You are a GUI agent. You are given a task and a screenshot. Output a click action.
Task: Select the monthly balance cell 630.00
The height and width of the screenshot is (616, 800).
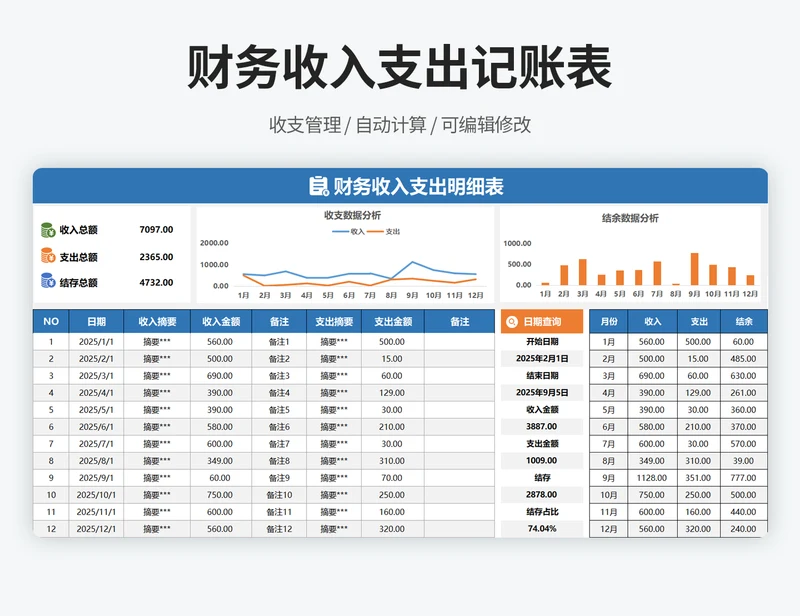pyautogui.click(x=743, y=376)
